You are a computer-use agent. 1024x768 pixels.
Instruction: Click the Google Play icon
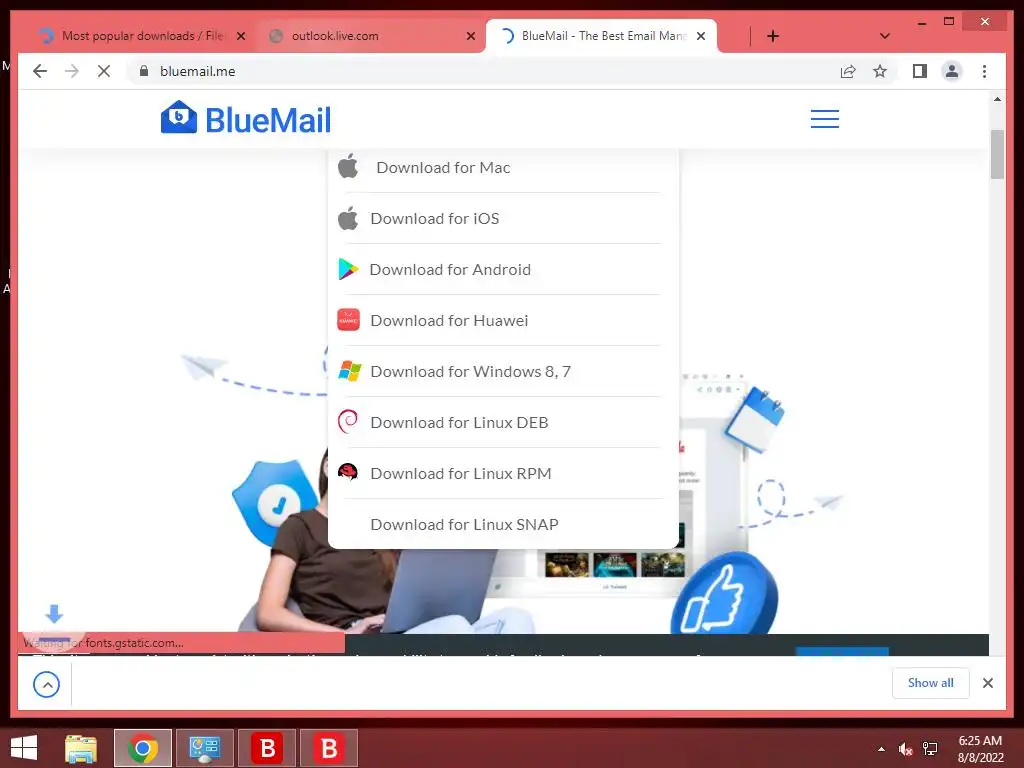pyautogui.click(x=348, y=269)
